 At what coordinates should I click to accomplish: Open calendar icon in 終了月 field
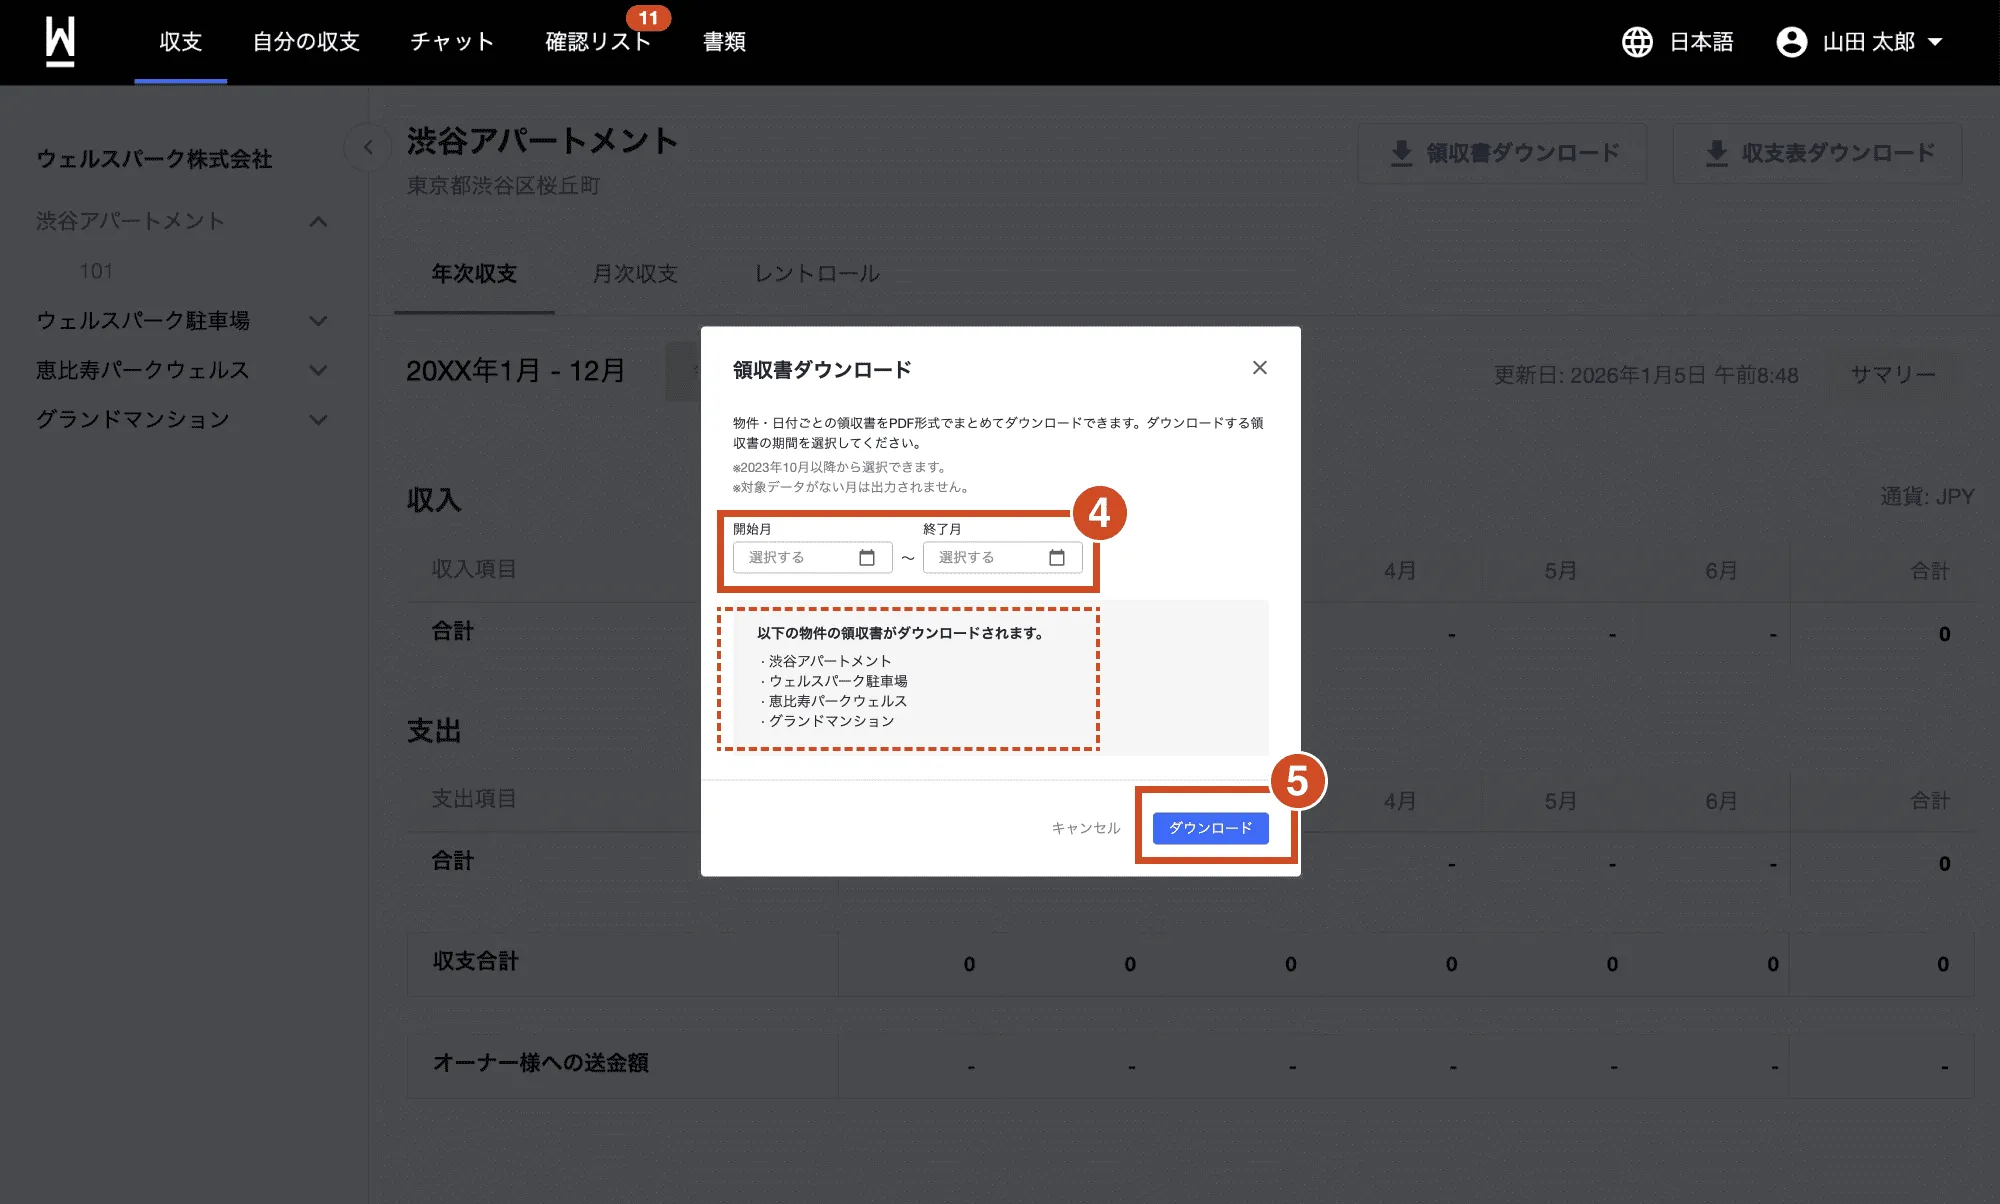[1057, 558]
